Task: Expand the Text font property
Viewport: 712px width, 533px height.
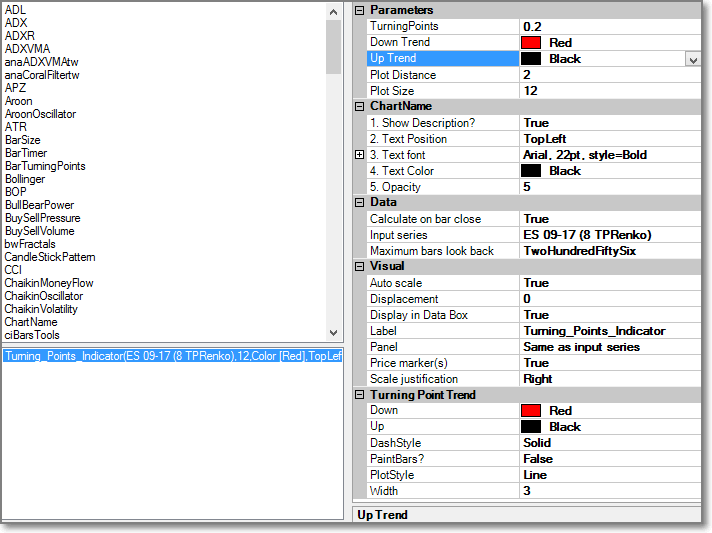Action: pyautogui.click(x=360, y=155)
